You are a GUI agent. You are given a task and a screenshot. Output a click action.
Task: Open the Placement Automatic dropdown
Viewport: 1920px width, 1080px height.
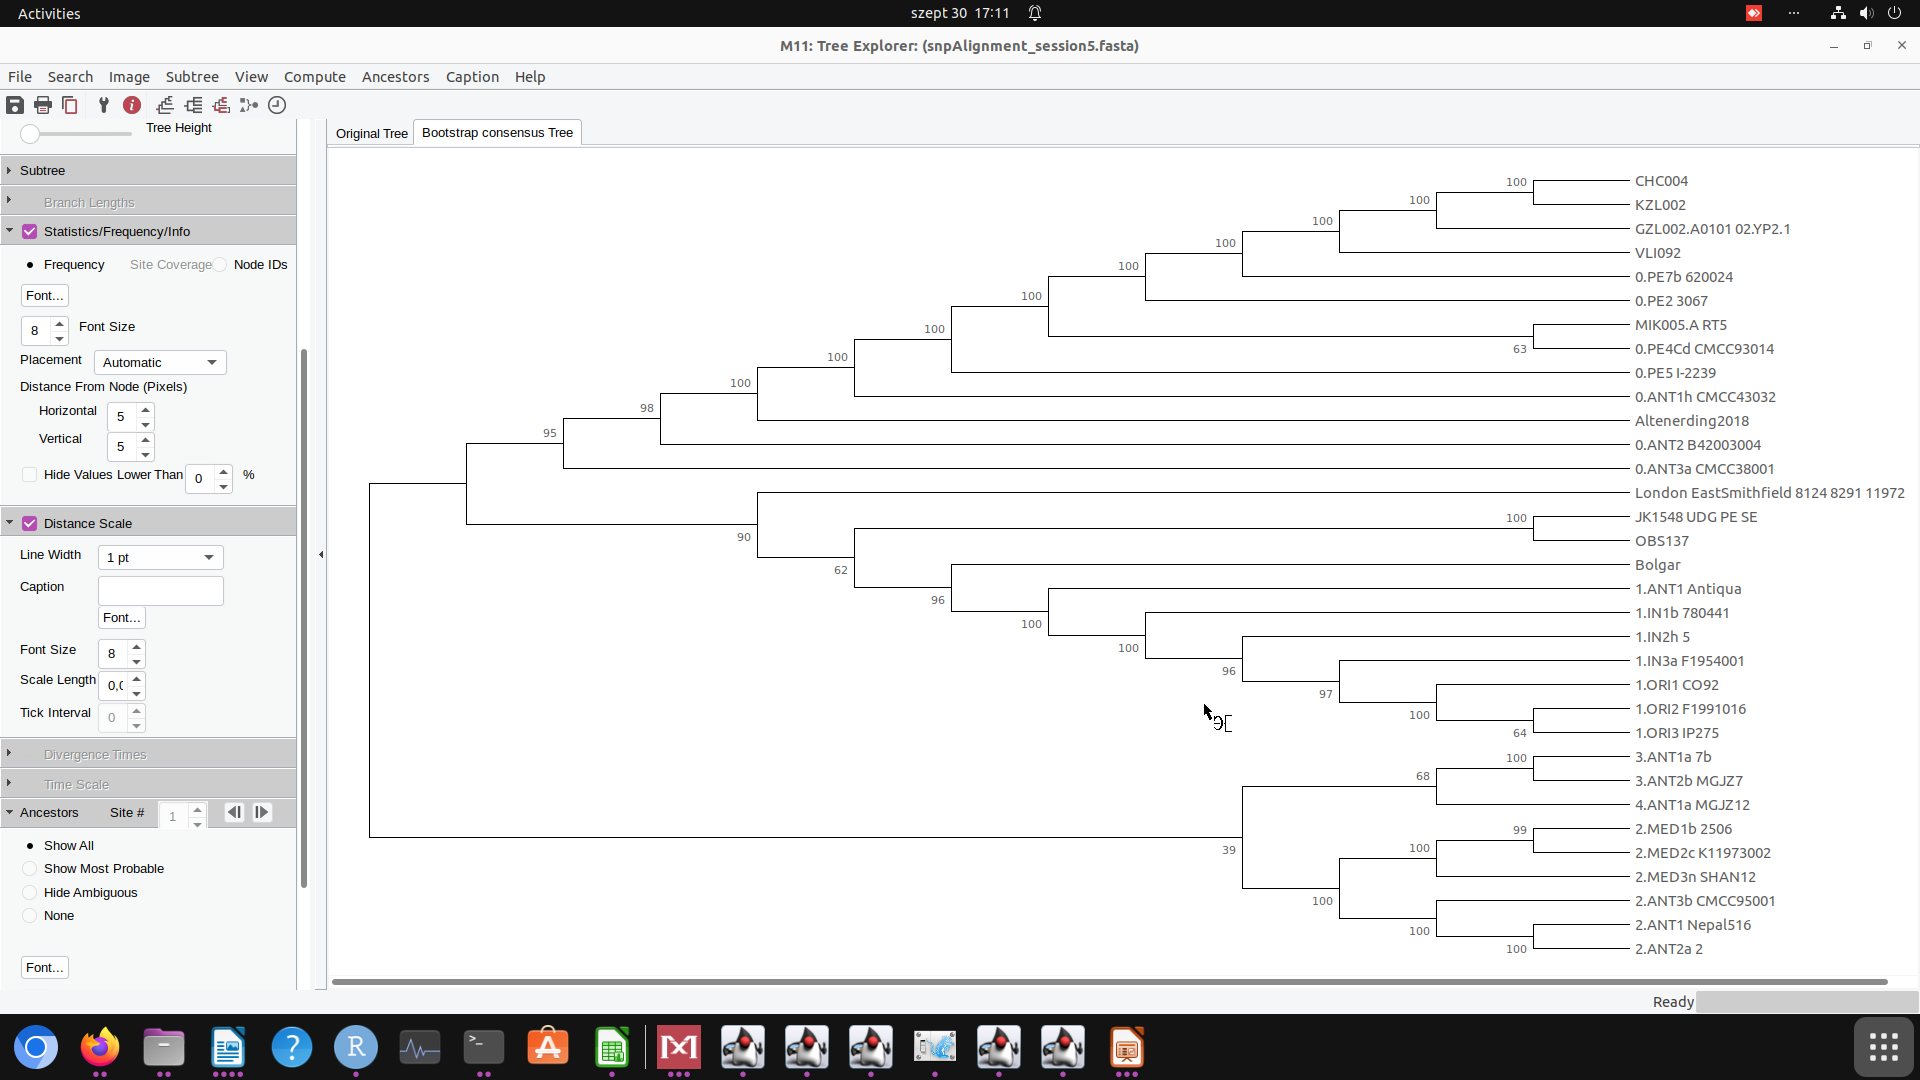[x=160, y=362]
